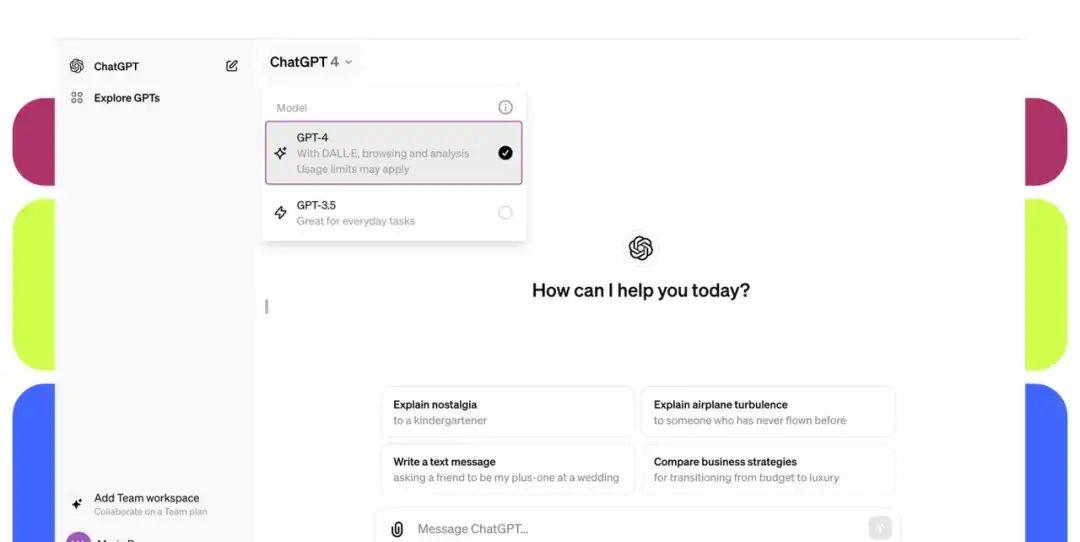Select the GPT-3.5 radio button
Viewport: 1080px width, 542px height.
tap(506, 213)
